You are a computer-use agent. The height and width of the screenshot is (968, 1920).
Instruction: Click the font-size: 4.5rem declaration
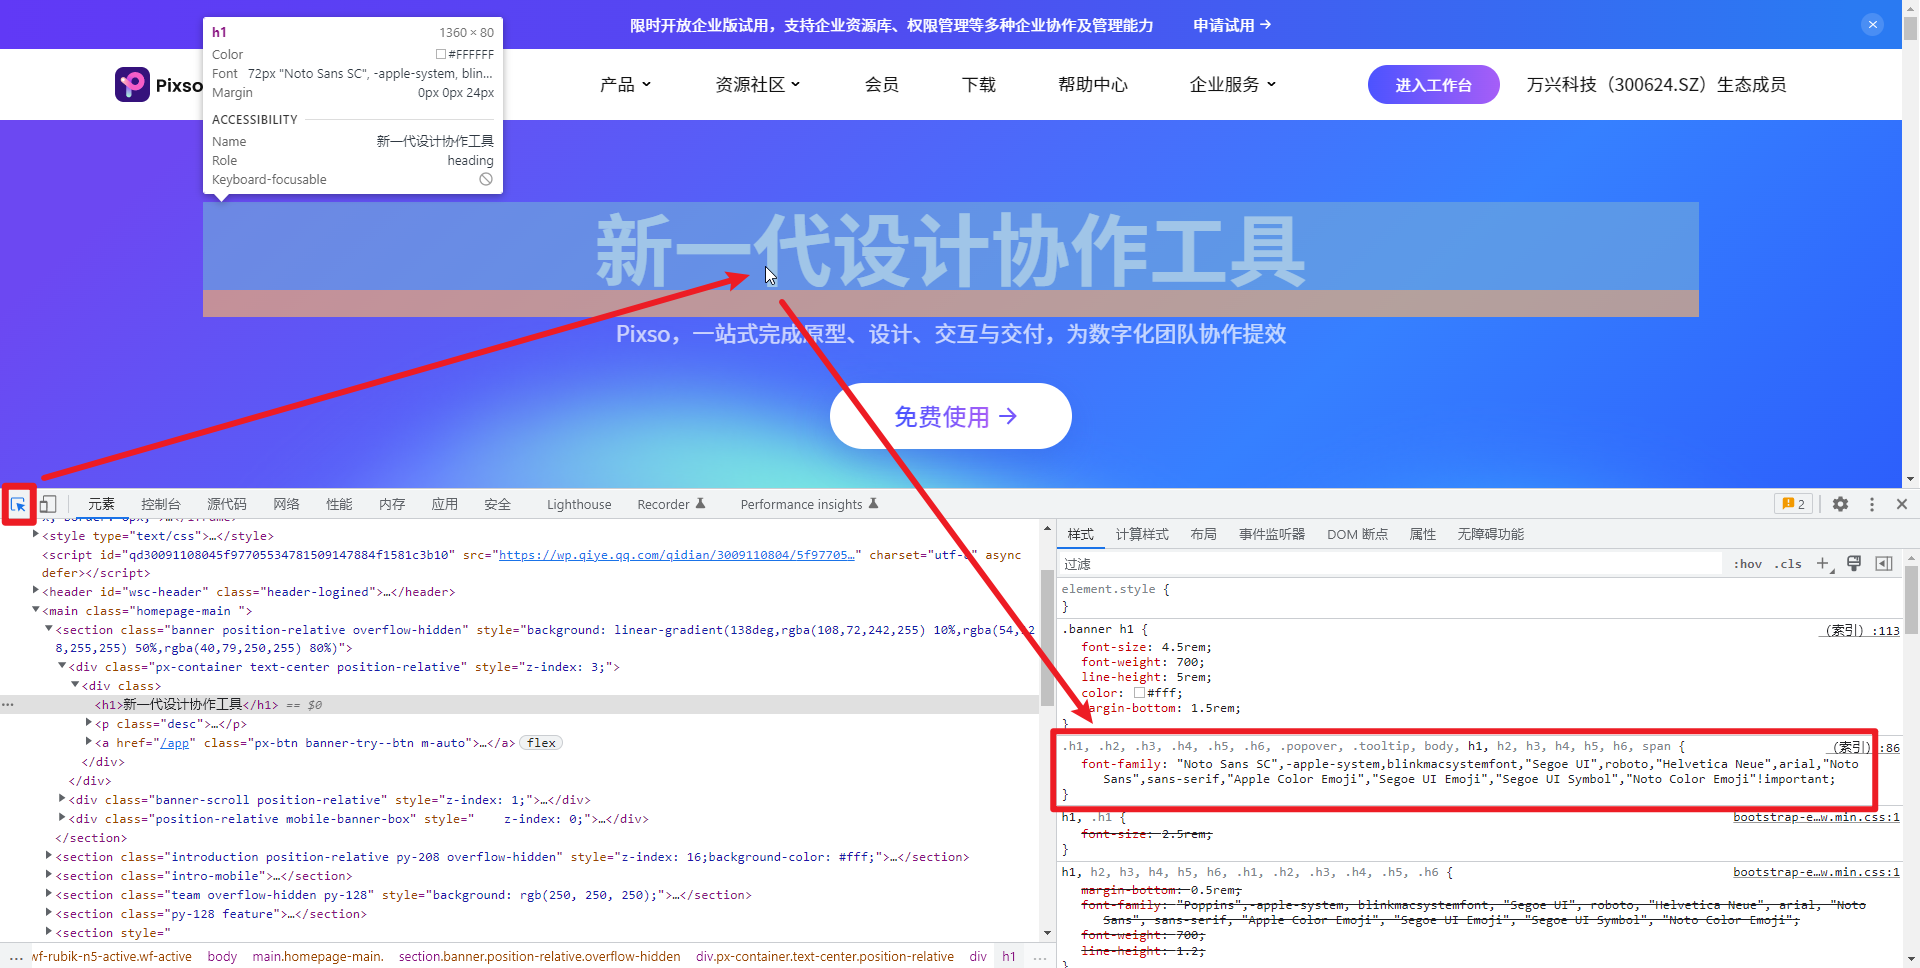click(x=1146, y=647)
